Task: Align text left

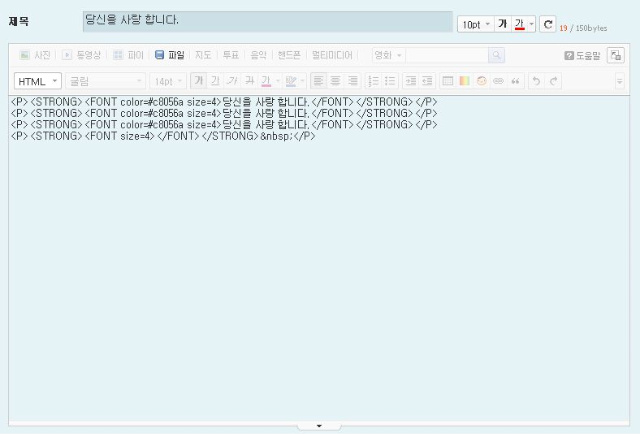Action: (x=318, y=81)
